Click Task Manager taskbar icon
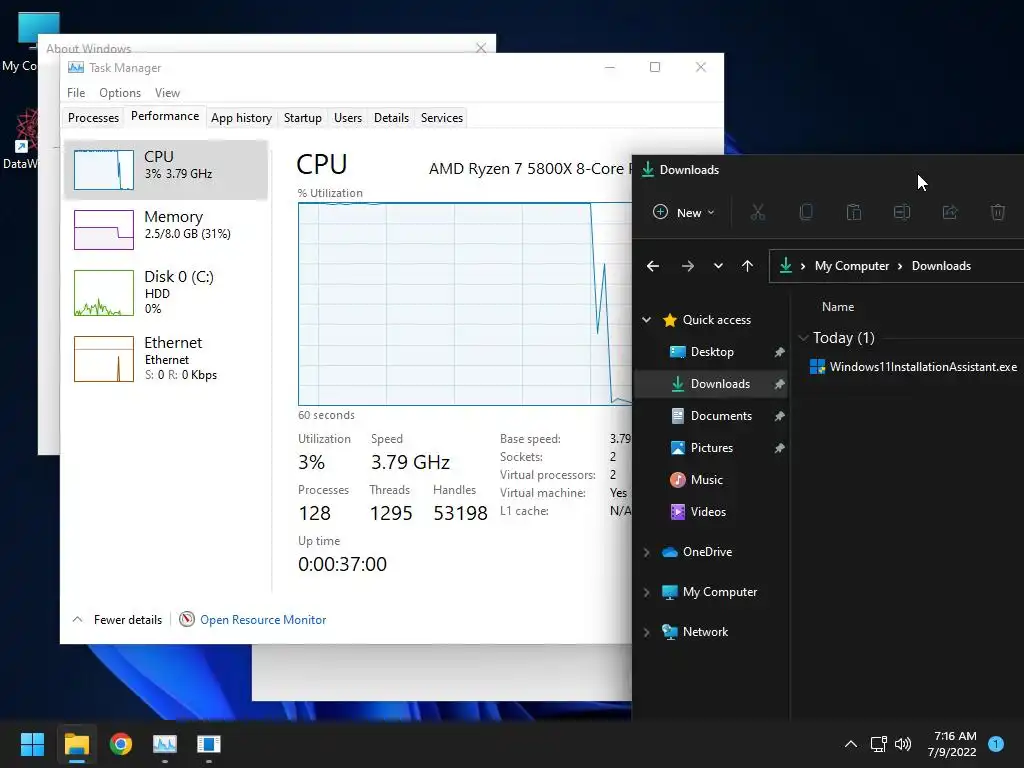The height and width of the screenshot is (768, 1024). tap(165, 744)
